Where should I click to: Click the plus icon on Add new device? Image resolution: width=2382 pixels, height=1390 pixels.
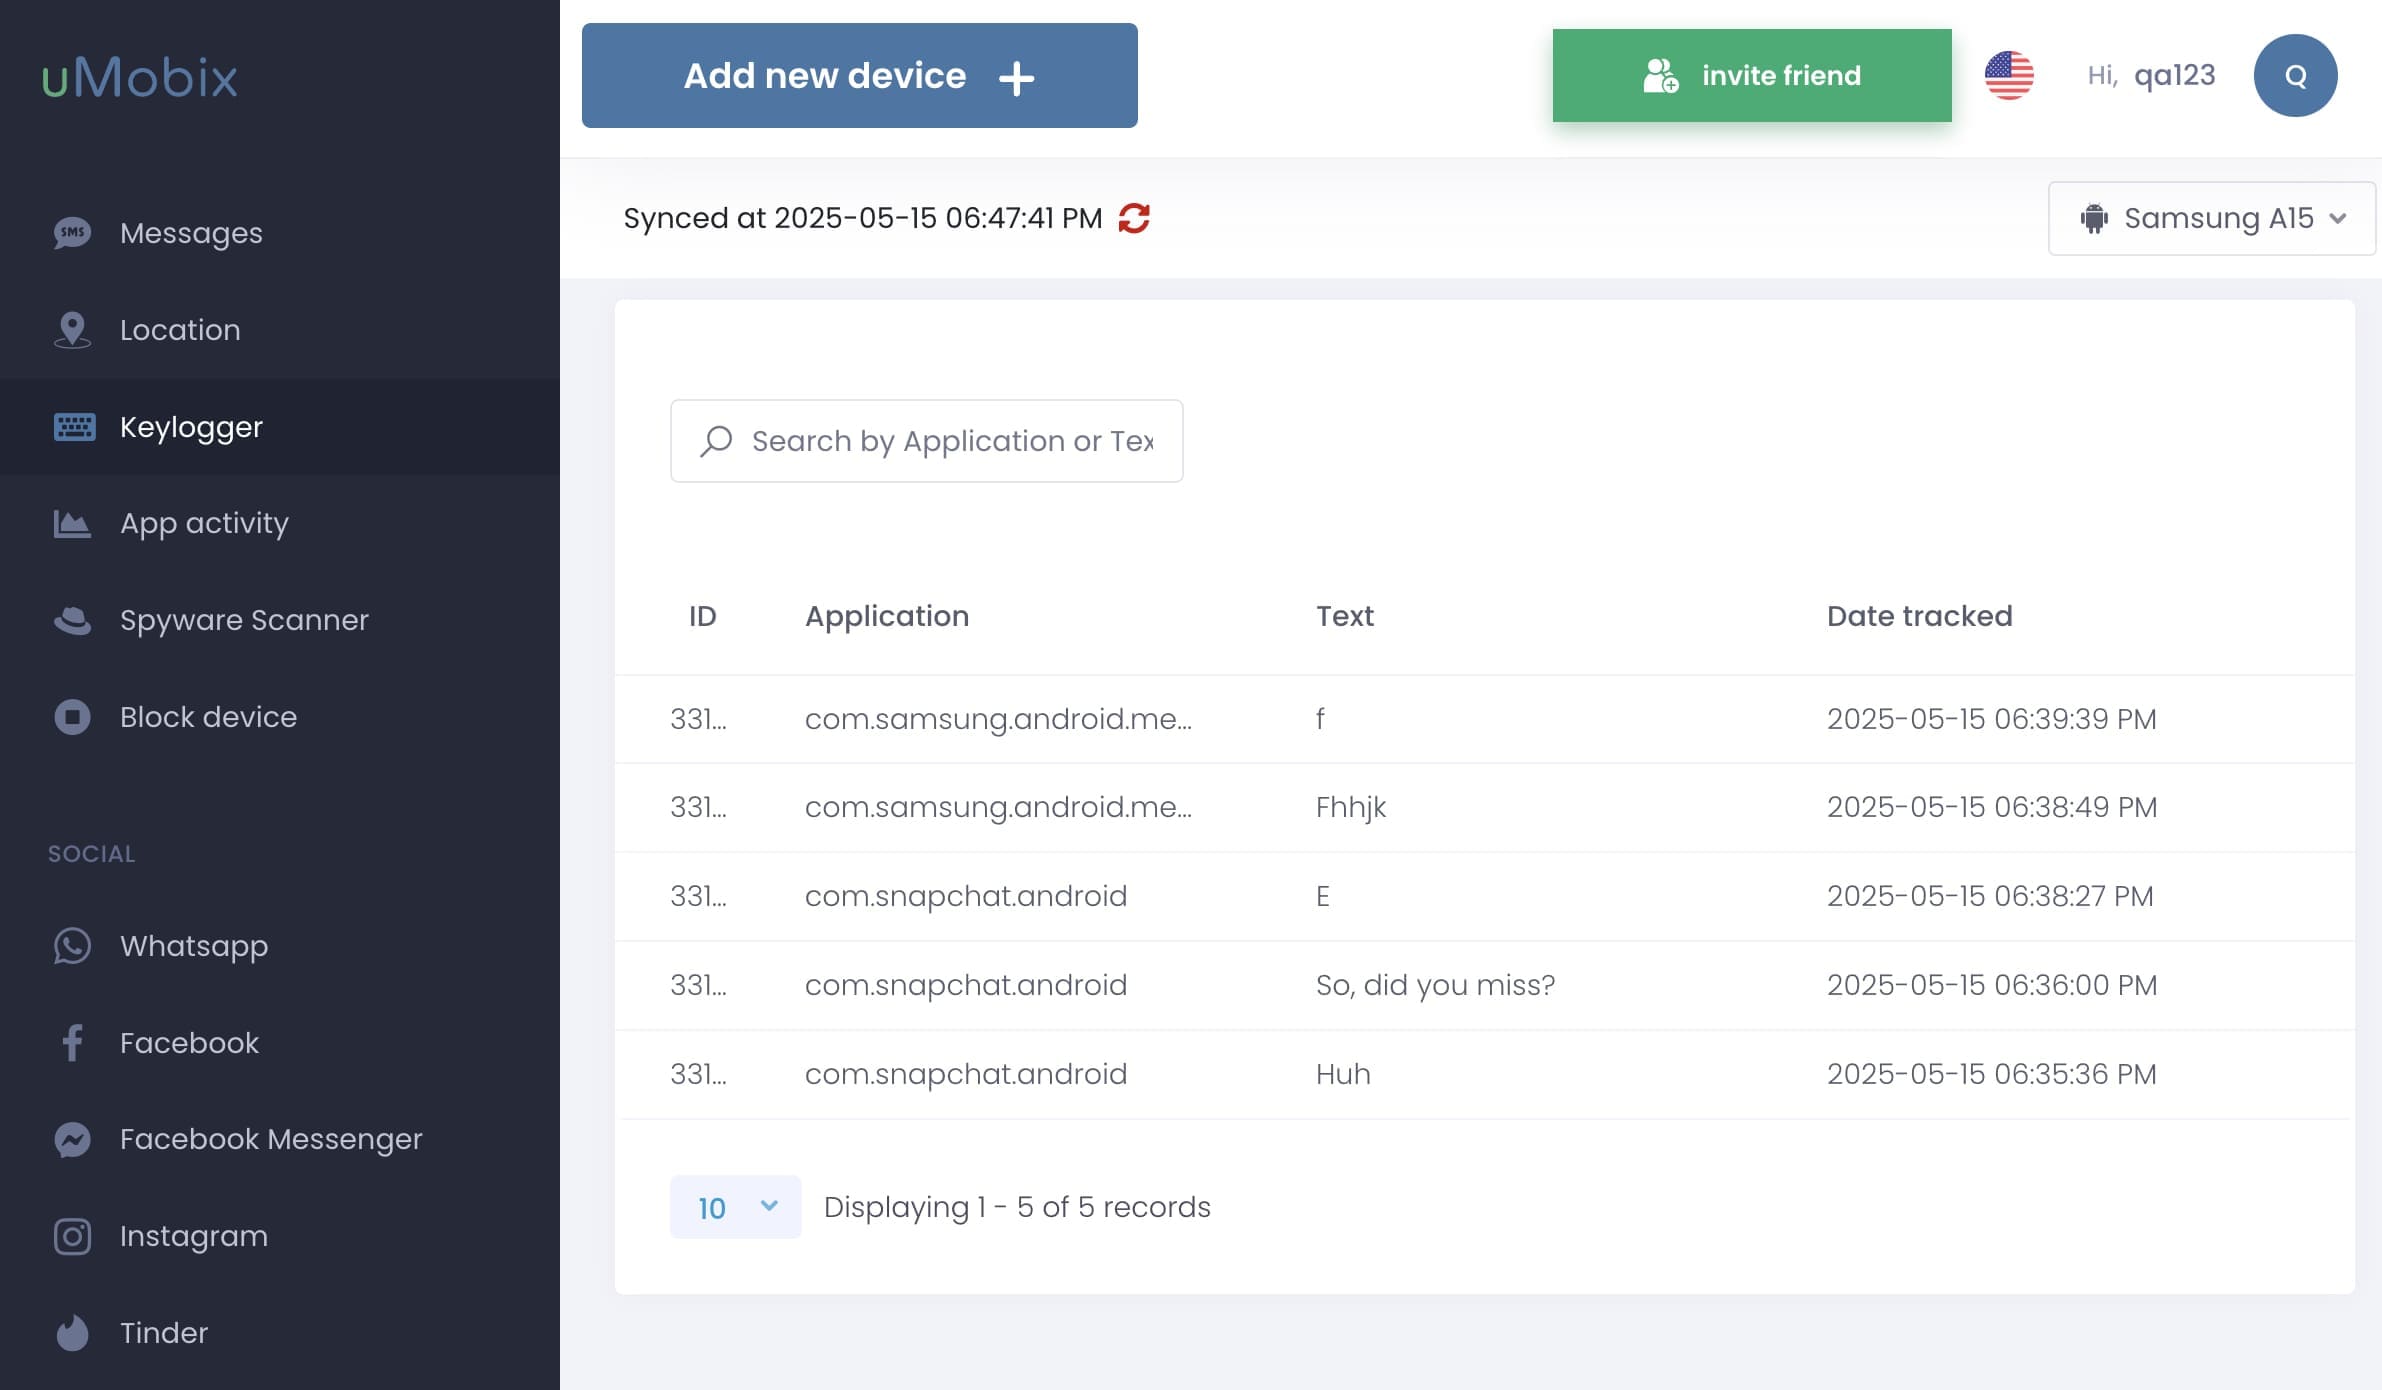coord(1016,78)
